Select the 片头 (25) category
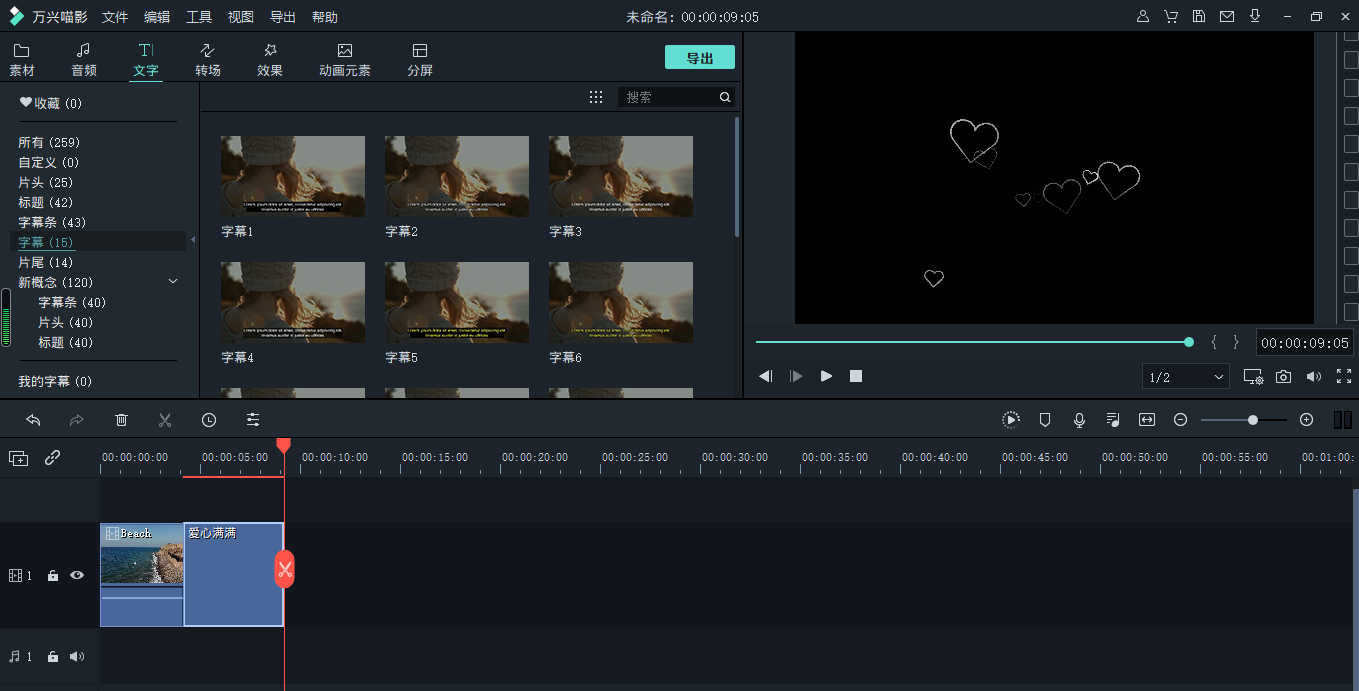Viewport: 1359px width, 691px height. coord(46,182)
